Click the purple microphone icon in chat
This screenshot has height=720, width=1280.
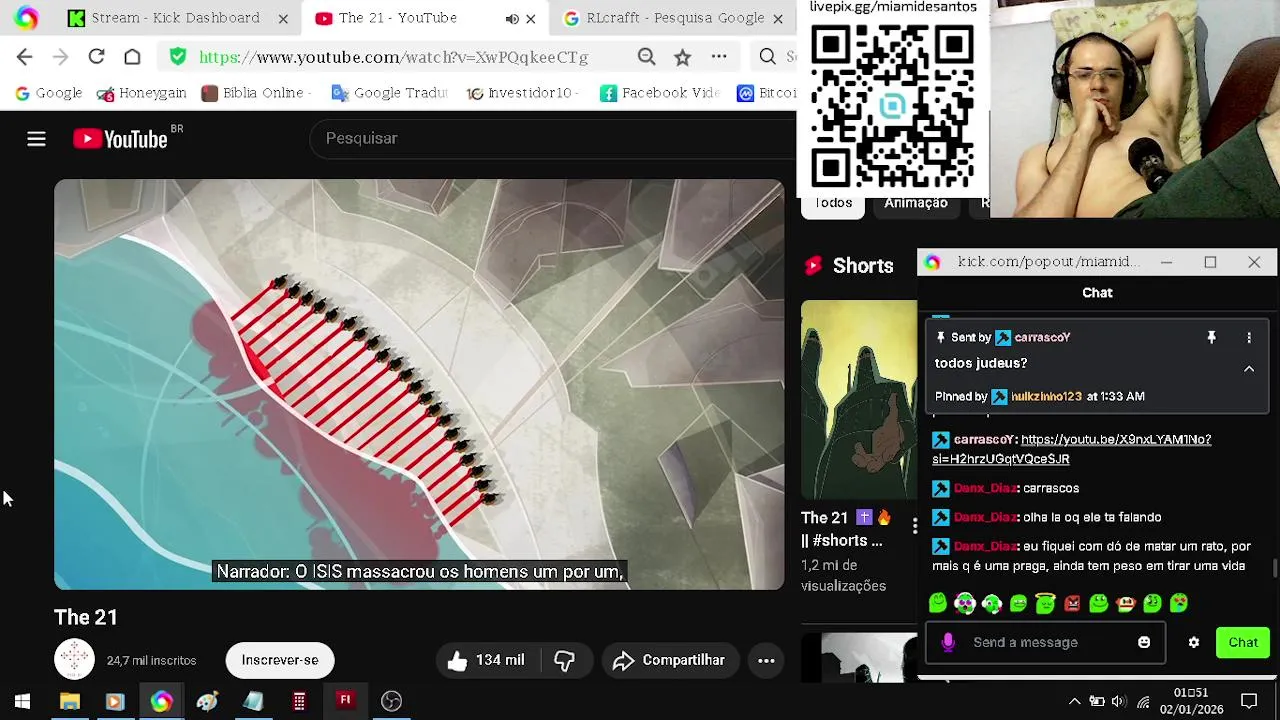tap(948, 642)
